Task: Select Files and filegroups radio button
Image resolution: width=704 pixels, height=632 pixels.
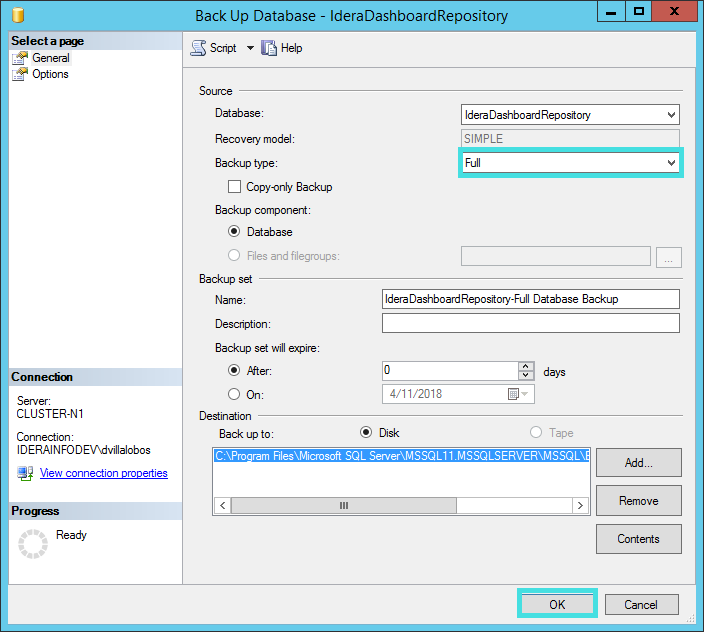Action: tap(234, 255)
